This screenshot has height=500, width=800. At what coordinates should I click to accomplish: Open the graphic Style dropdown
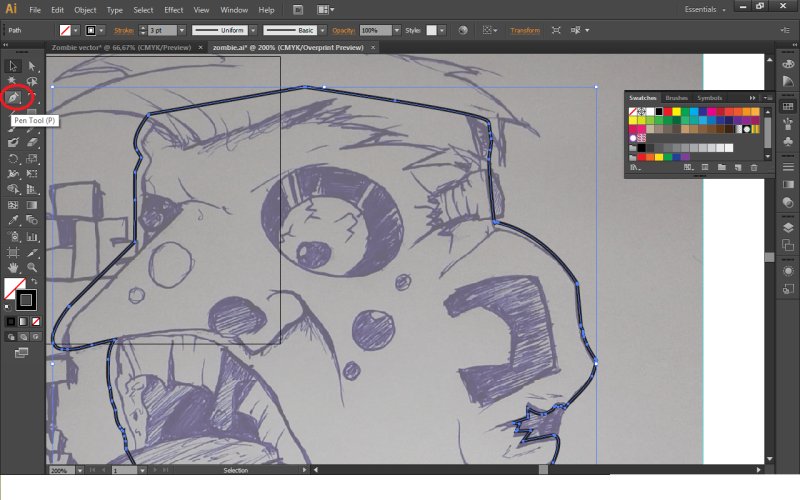click(x=442, y=31)
